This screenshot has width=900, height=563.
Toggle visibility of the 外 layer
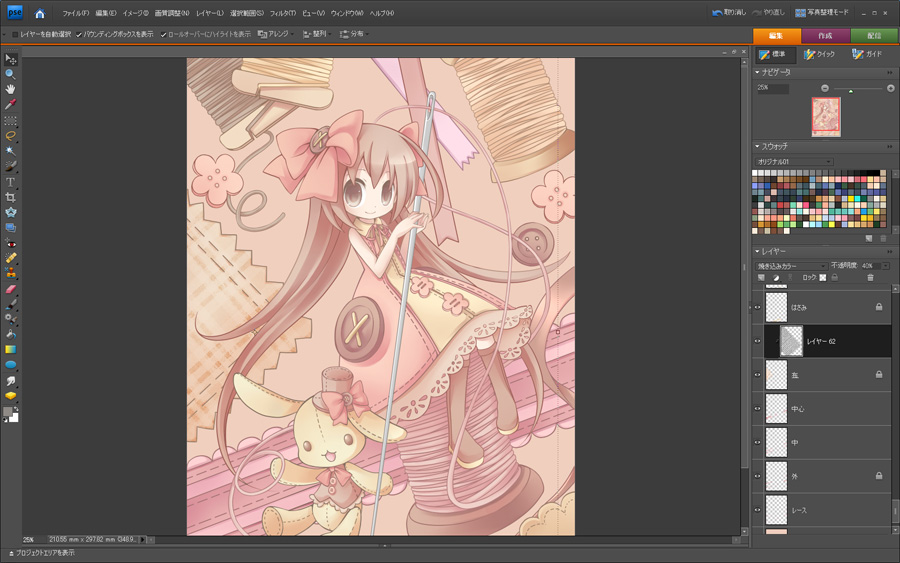tap(758, 476)
